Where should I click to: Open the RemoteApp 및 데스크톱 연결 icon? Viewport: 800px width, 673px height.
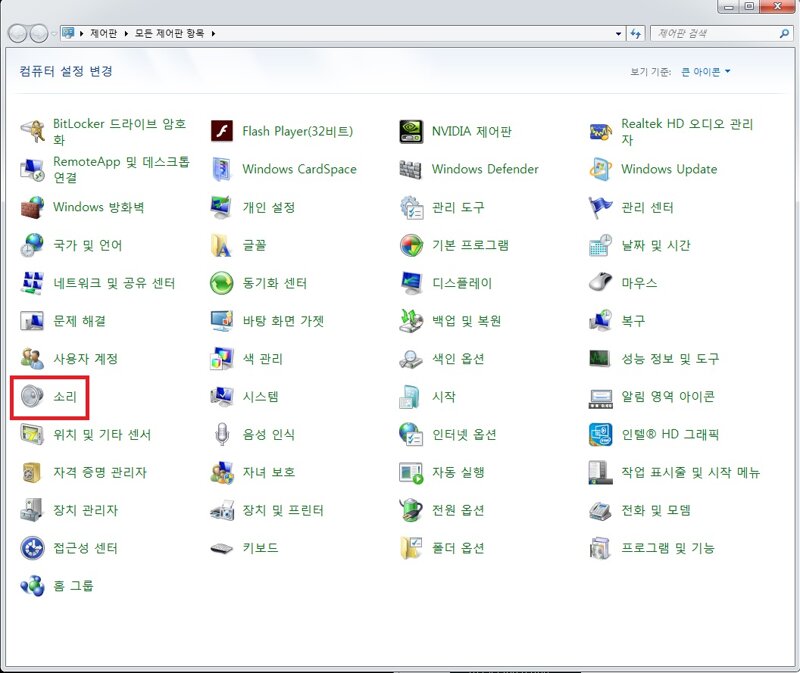coord(32,169)
